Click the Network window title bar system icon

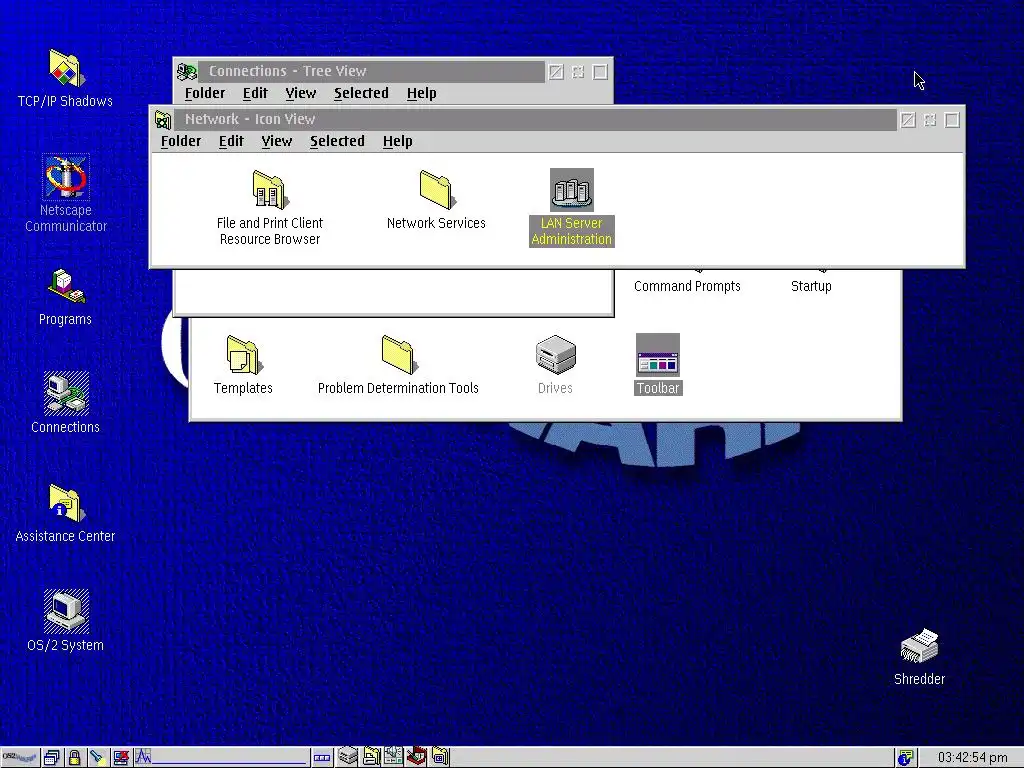163,120
